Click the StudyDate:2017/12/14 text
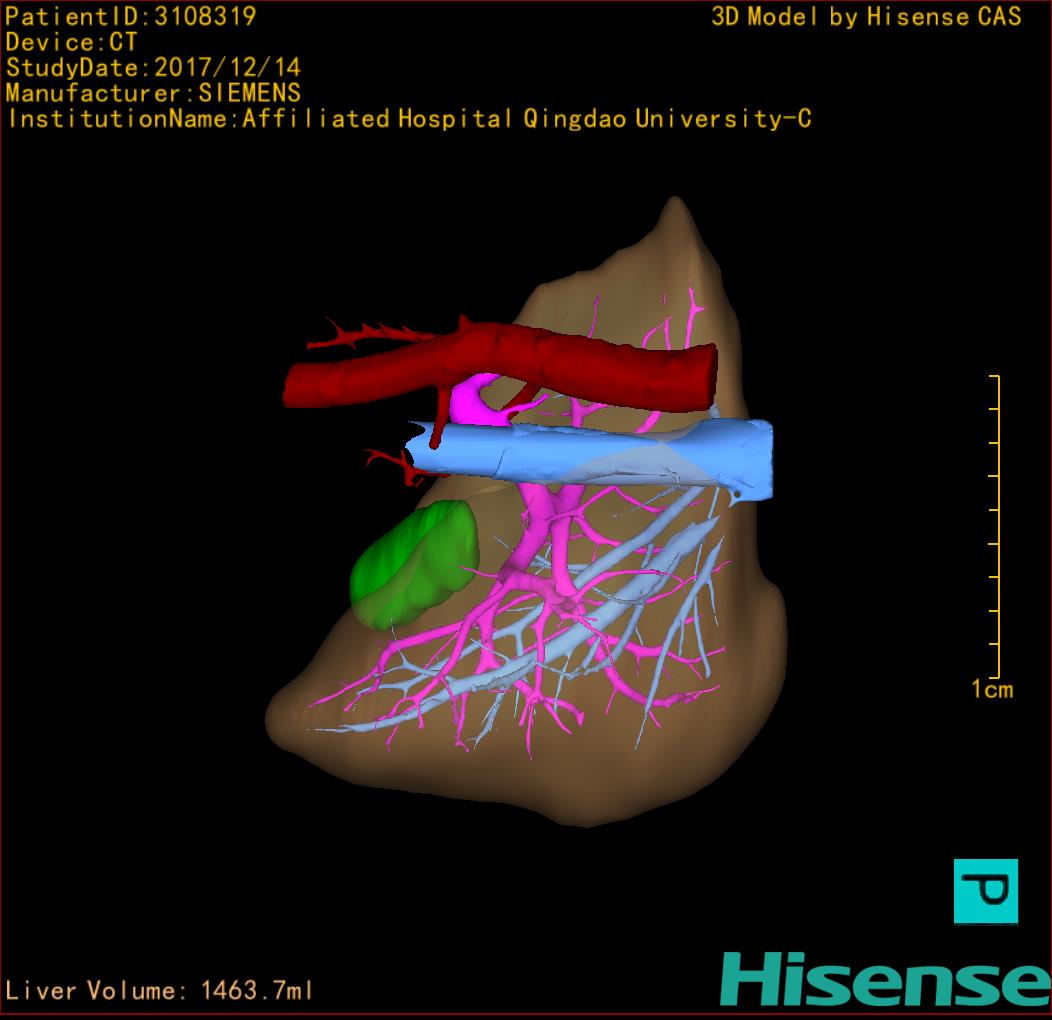The image size is (1052, 1020). 153,68
